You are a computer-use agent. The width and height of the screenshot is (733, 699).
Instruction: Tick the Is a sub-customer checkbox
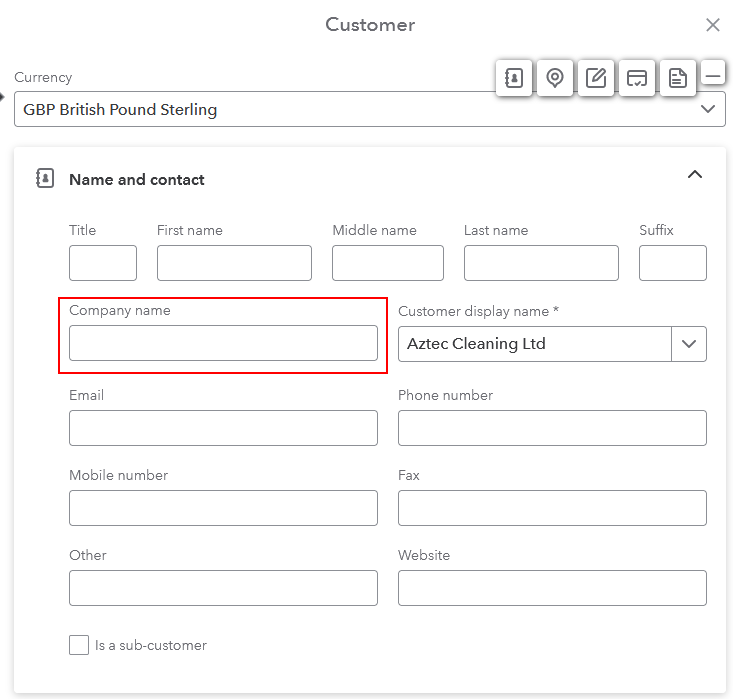[x=79, y=645]
